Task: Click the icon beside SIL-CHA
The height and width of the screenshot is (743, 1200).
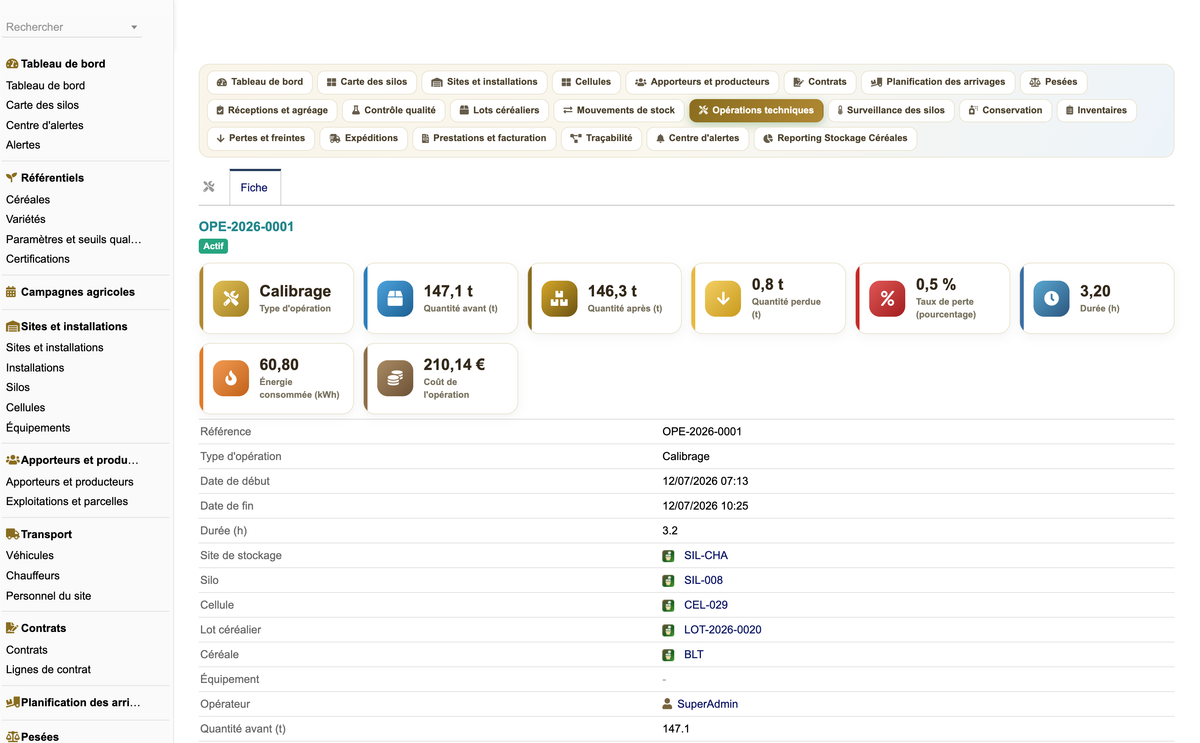Action: (668, 556)
